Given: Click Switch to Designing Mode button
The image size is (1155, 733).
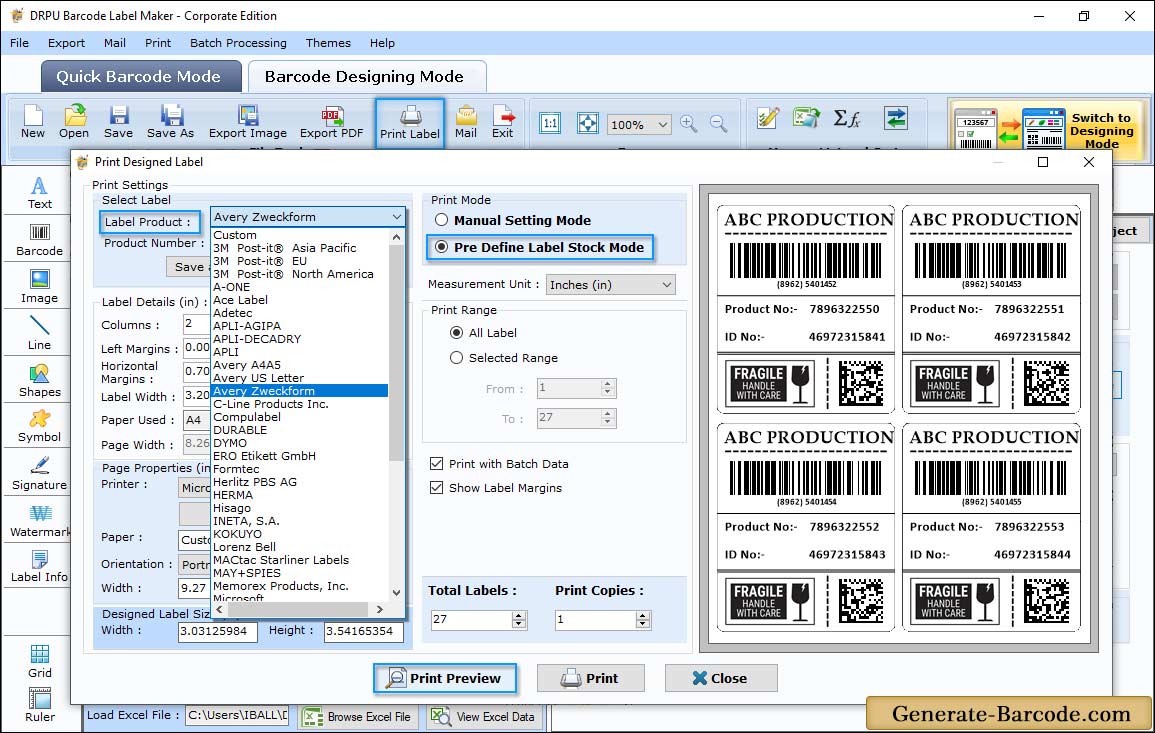Looking at the screenshot, I should [x=1046, y=130].
